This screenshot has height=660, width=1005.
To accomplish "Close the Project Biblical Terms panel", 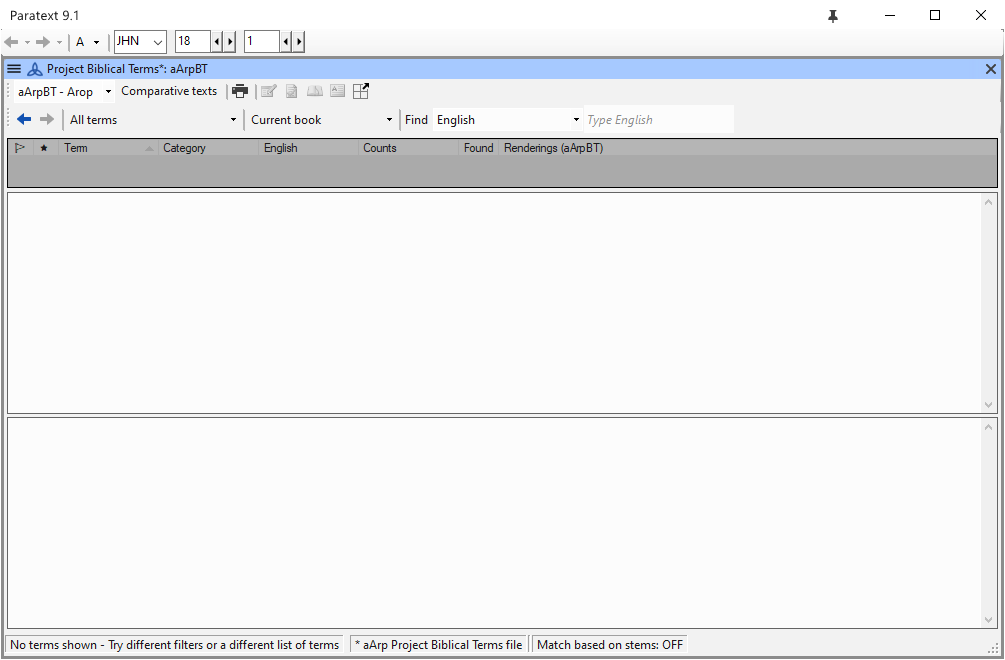I will point(991,69).
